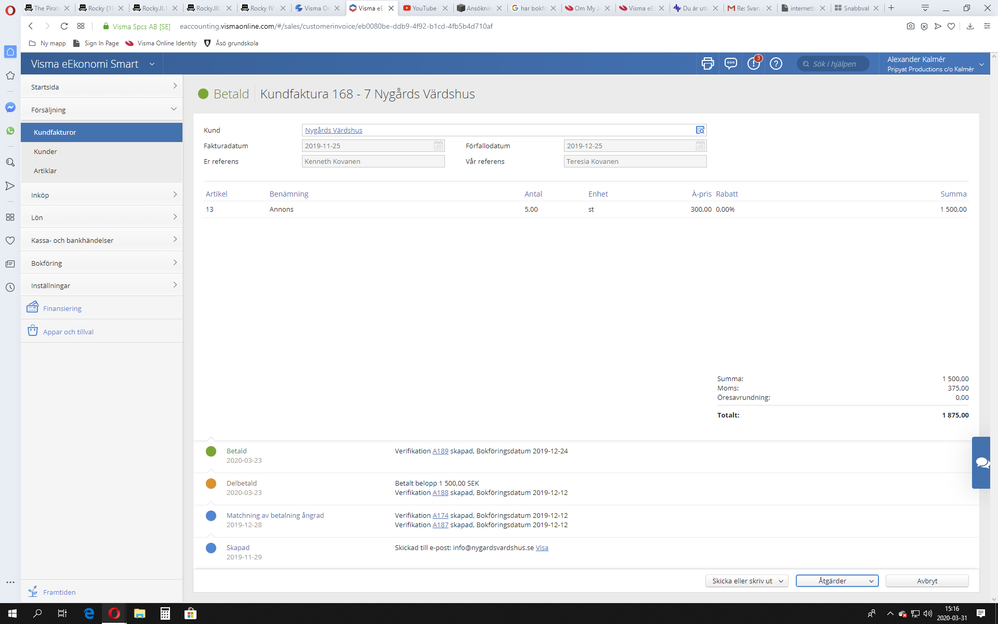Viewport: 998px width, 624px height.
Task: Open verification link A189
Action: (440, 451)
